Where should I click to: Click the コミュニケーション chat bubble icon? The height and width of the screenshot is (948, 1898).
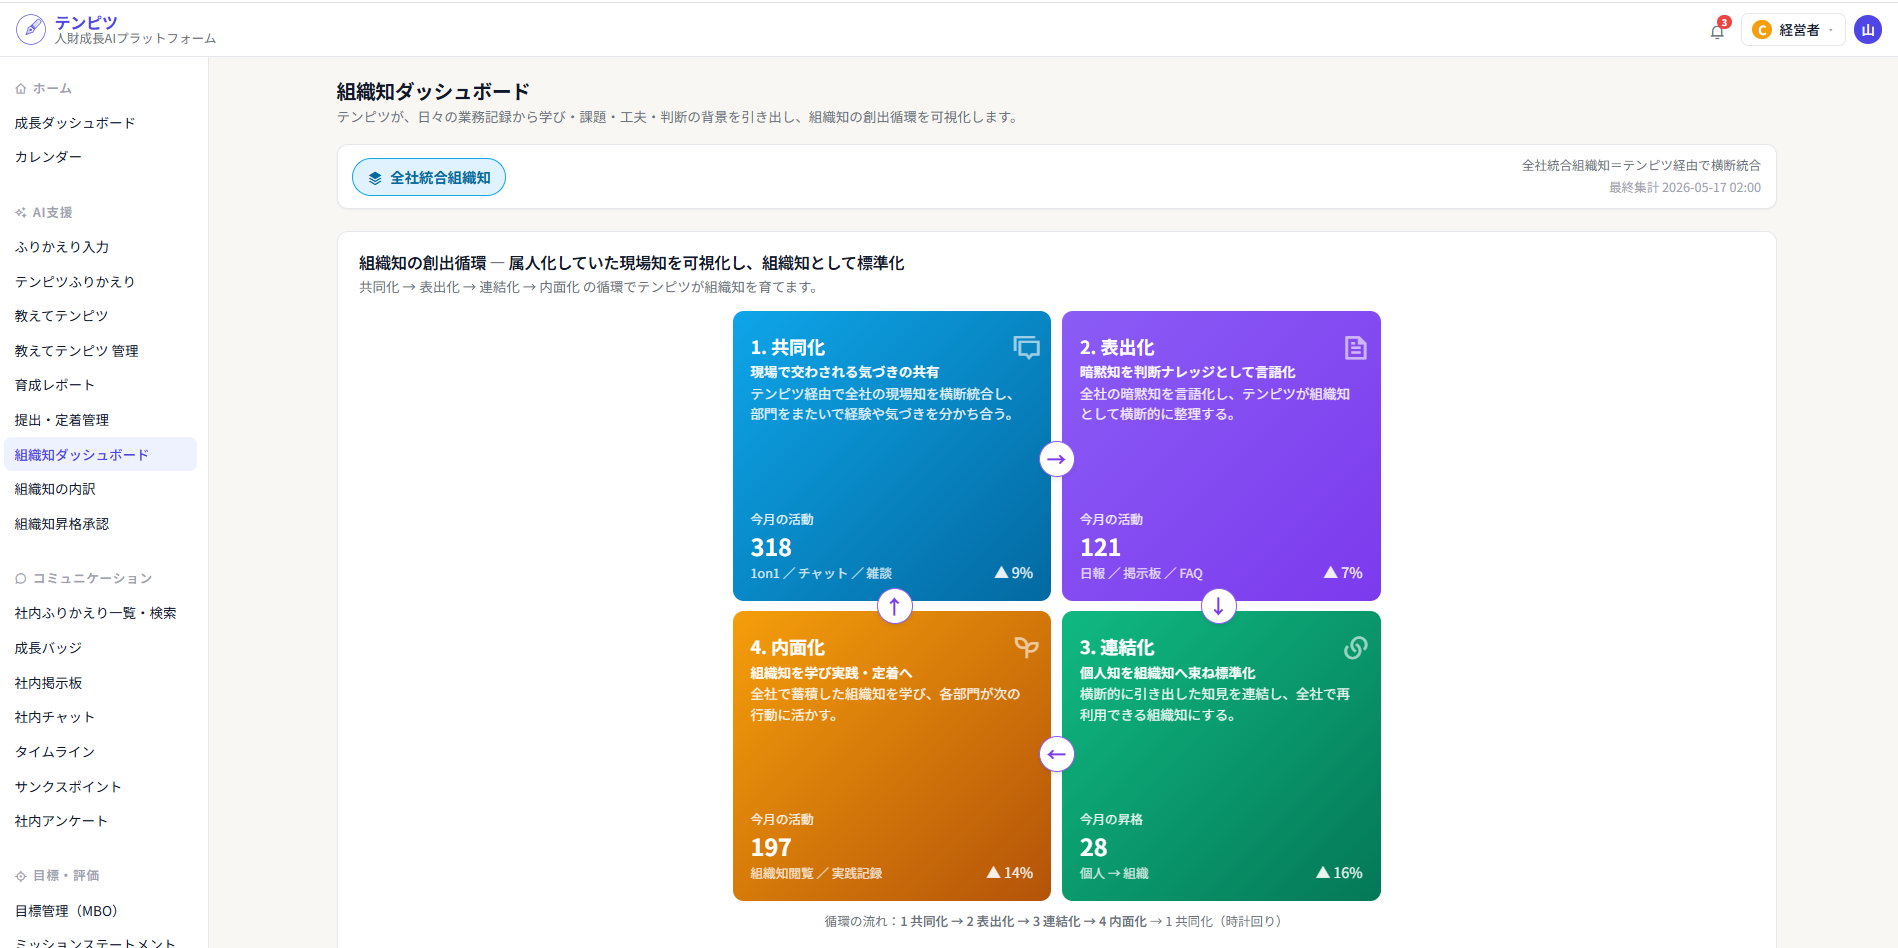click(x=21, y=579)
